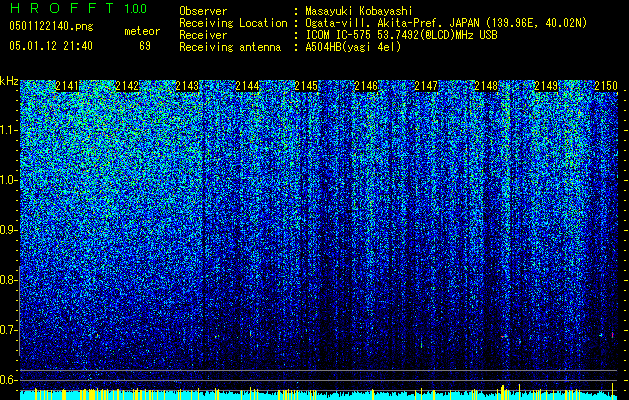629x400 pixels.
Task: Click the 0.9 kHz axis label
Action: [7, 230]
